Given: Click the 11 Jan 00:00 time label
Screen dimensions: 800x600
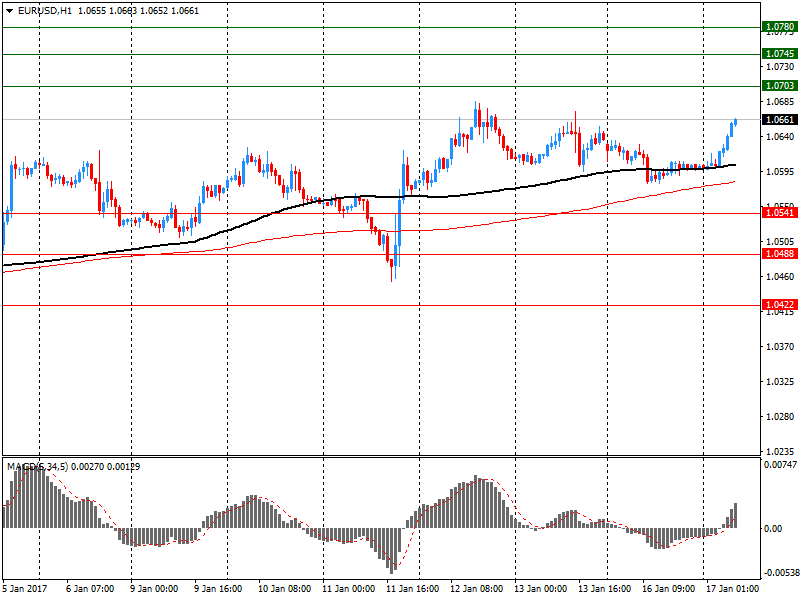Looking at the screenshot, I should tap(348, 589).
